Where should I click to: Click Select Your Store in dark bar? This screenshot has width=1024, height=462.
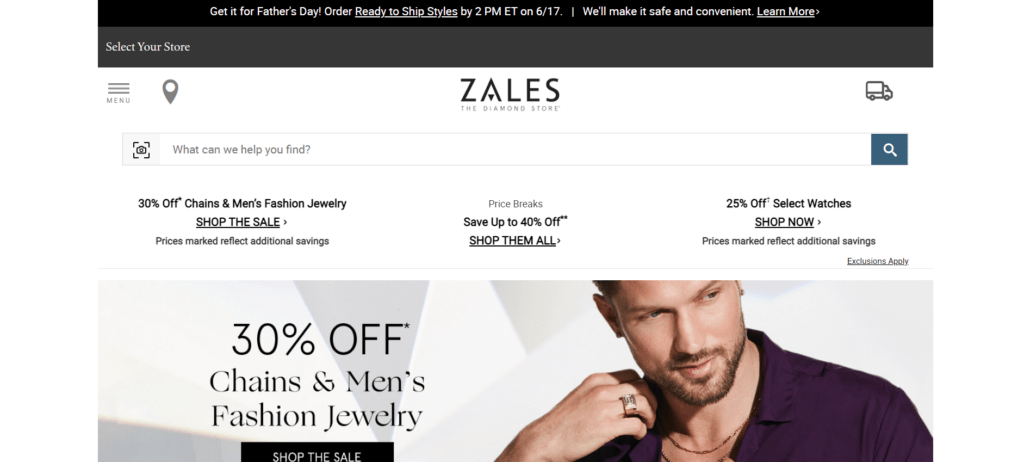coord(148,46)
